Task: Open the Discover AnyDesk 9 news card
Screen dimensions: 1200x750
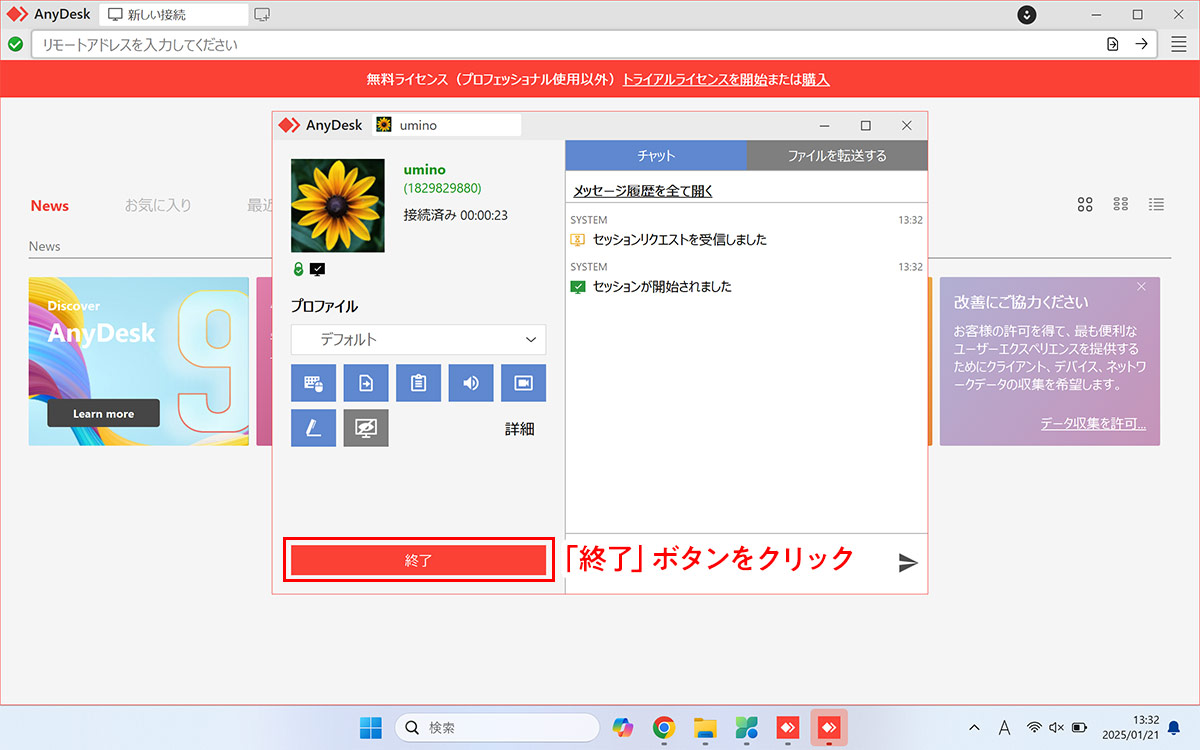Action: 138,361
